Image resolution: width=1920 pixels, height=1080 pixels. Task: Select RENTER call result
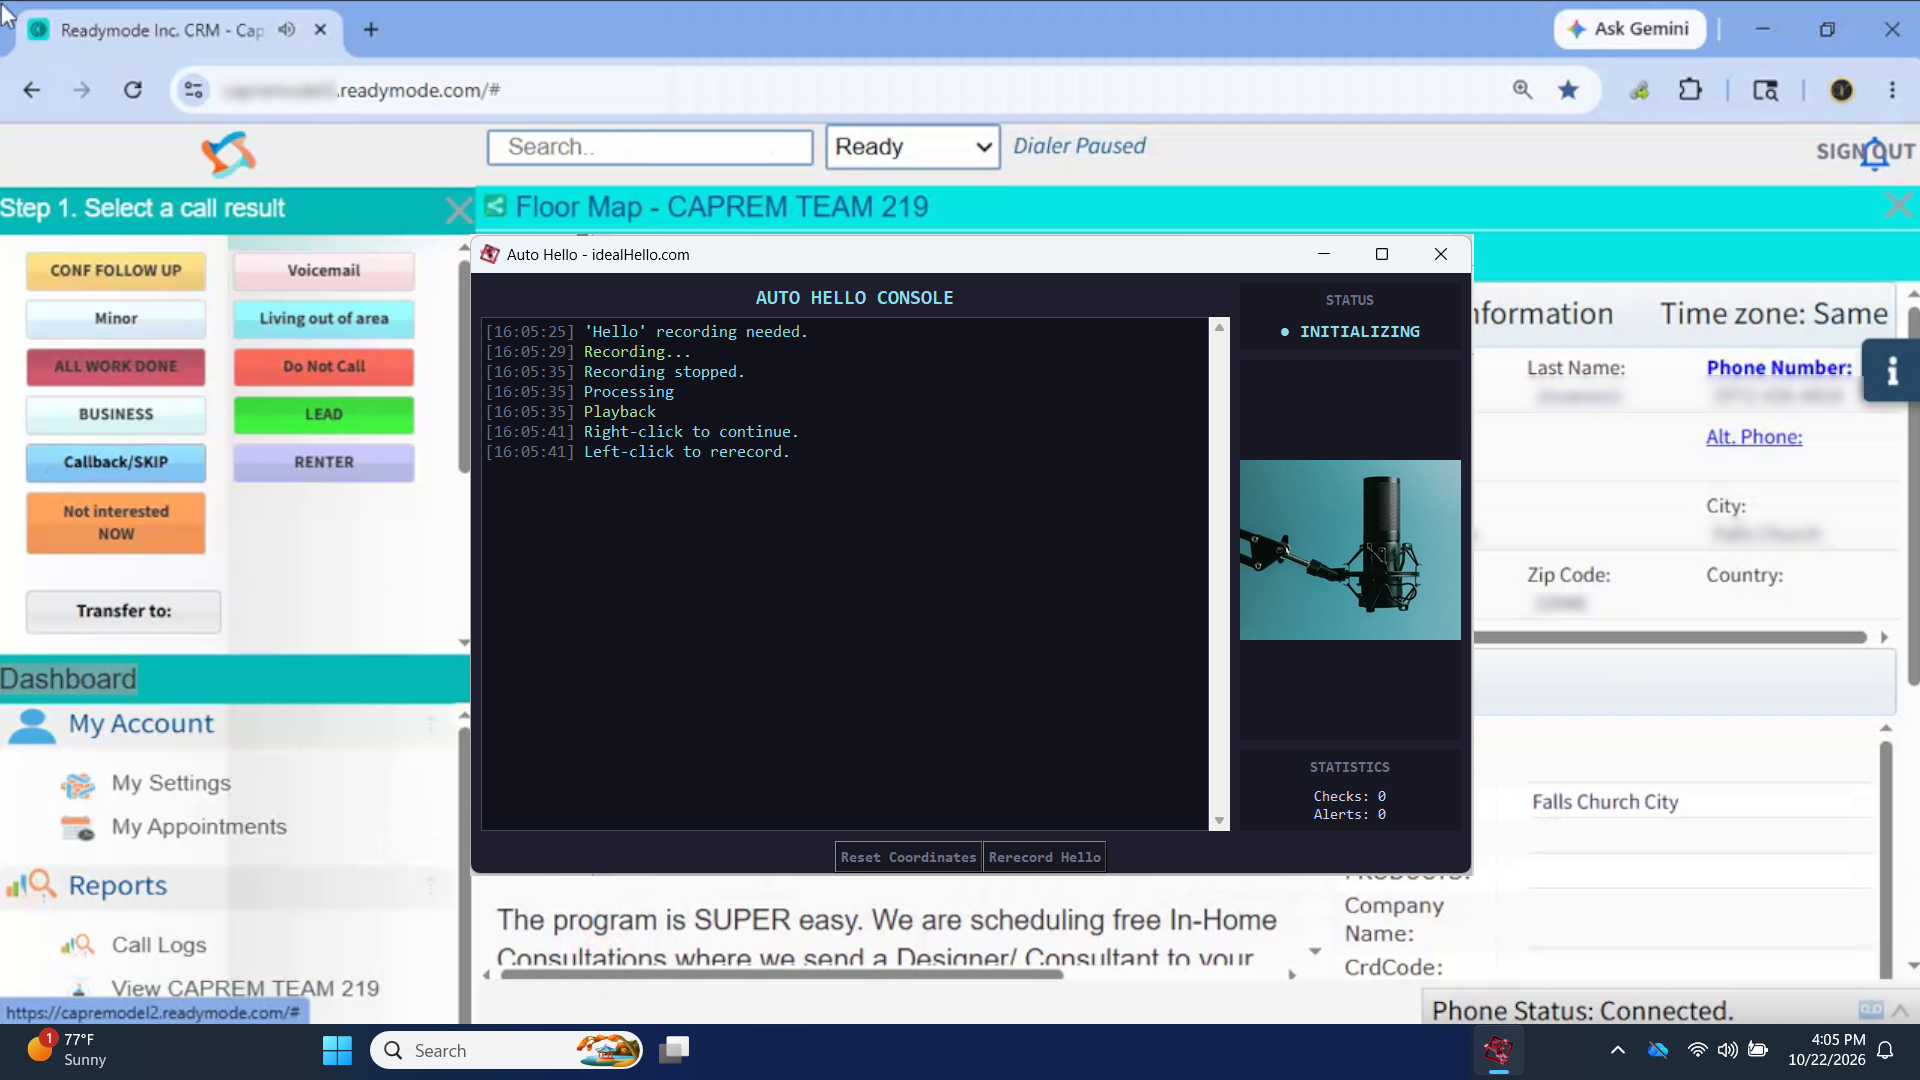324,463
